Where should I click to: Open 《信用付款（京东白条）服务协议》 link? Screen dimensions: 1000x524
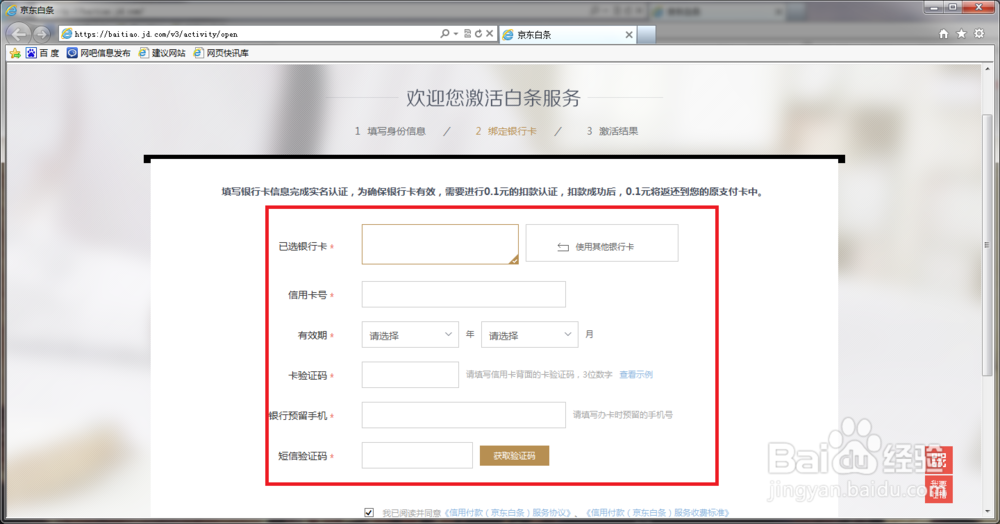[508, 513]
